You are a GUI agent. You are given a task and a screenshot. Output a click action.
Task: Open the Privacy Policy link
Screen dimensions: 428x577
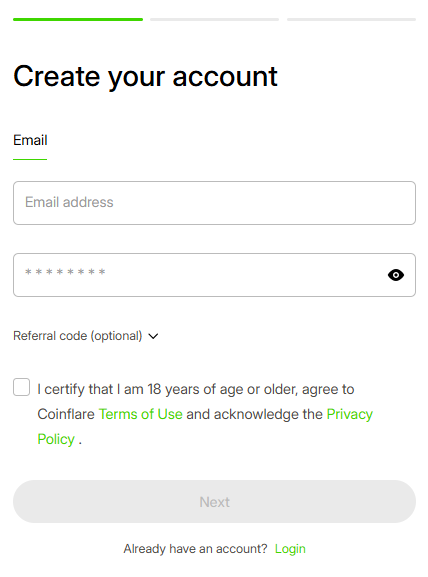[350, 414]
